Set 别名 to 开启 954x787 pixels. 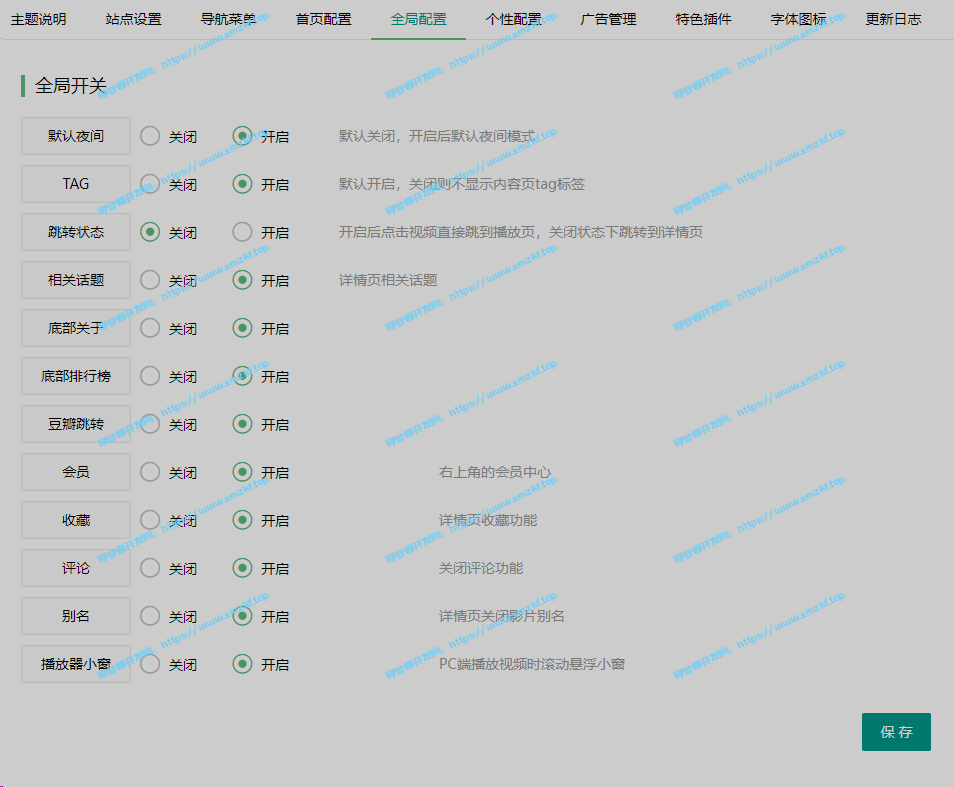[x=242, y=616]
